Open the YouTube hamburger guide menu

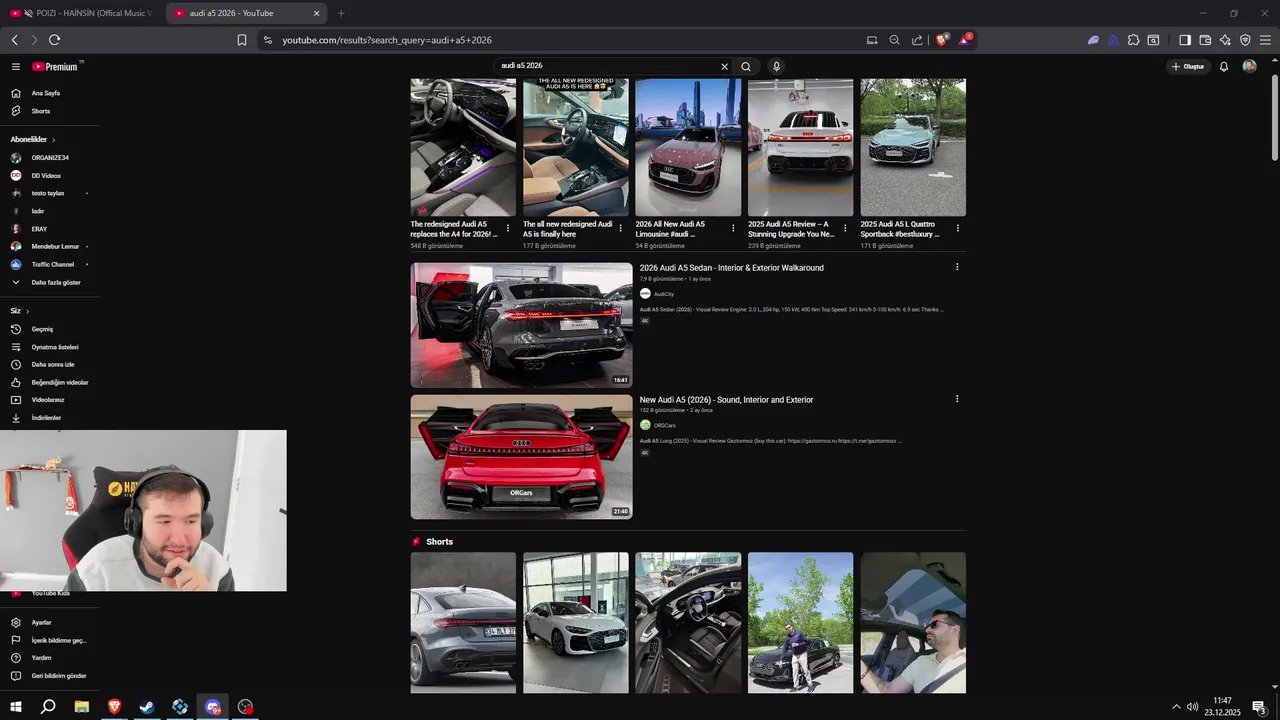click(15, 67)
